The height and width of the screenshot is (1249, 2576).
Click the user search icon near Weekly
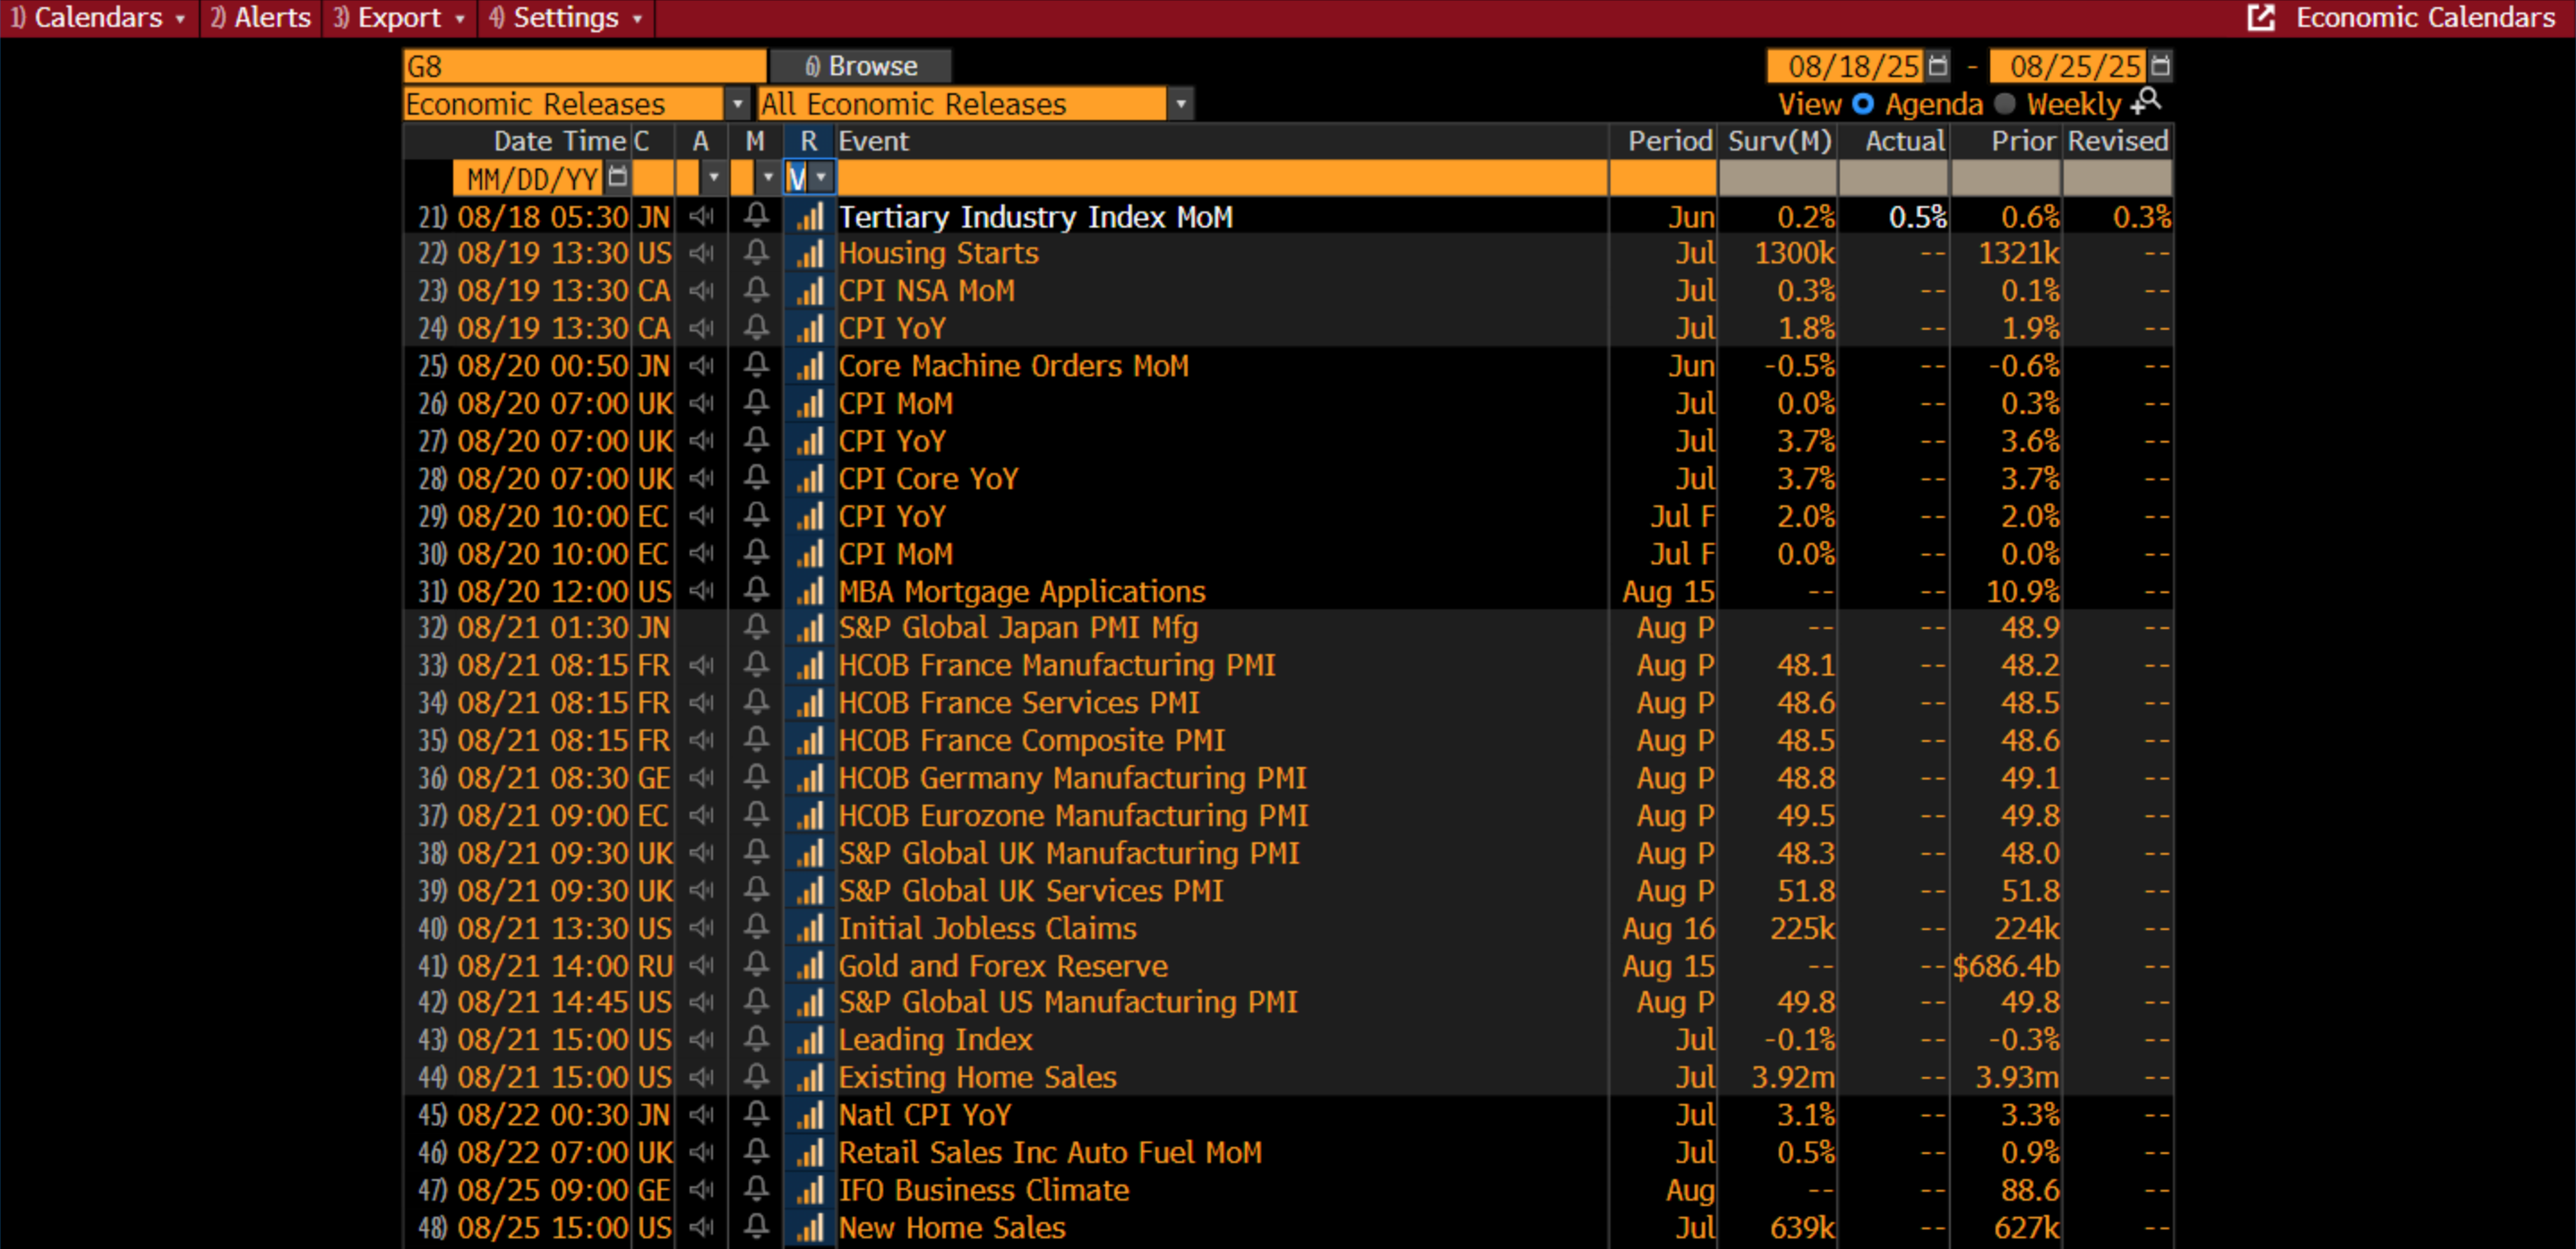[x=2147, y=101]
